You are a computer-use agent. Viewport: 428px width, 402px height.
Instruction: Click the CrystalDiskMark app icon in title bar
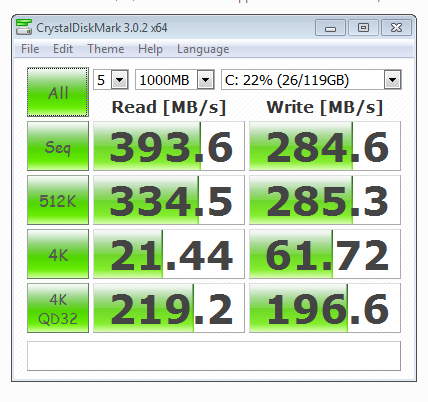click(24, 27)
